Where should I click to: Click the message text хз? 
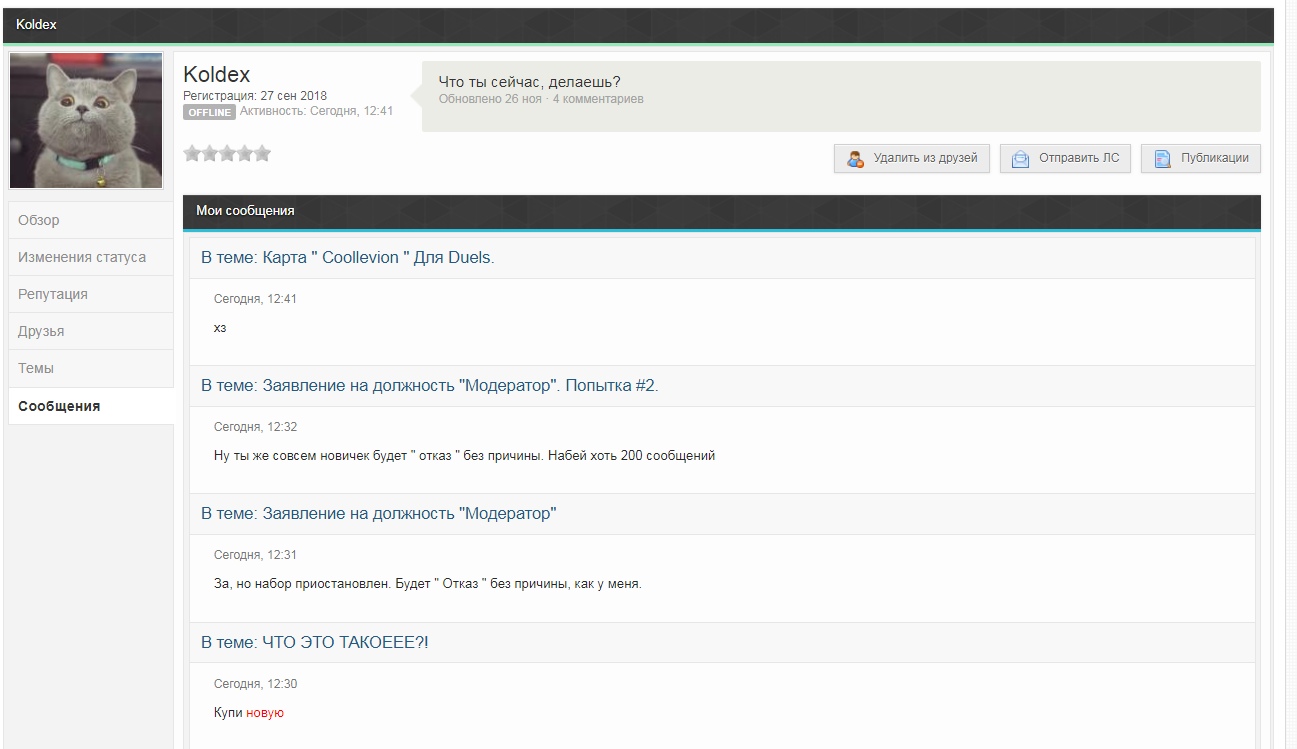[x=220, y=328]
